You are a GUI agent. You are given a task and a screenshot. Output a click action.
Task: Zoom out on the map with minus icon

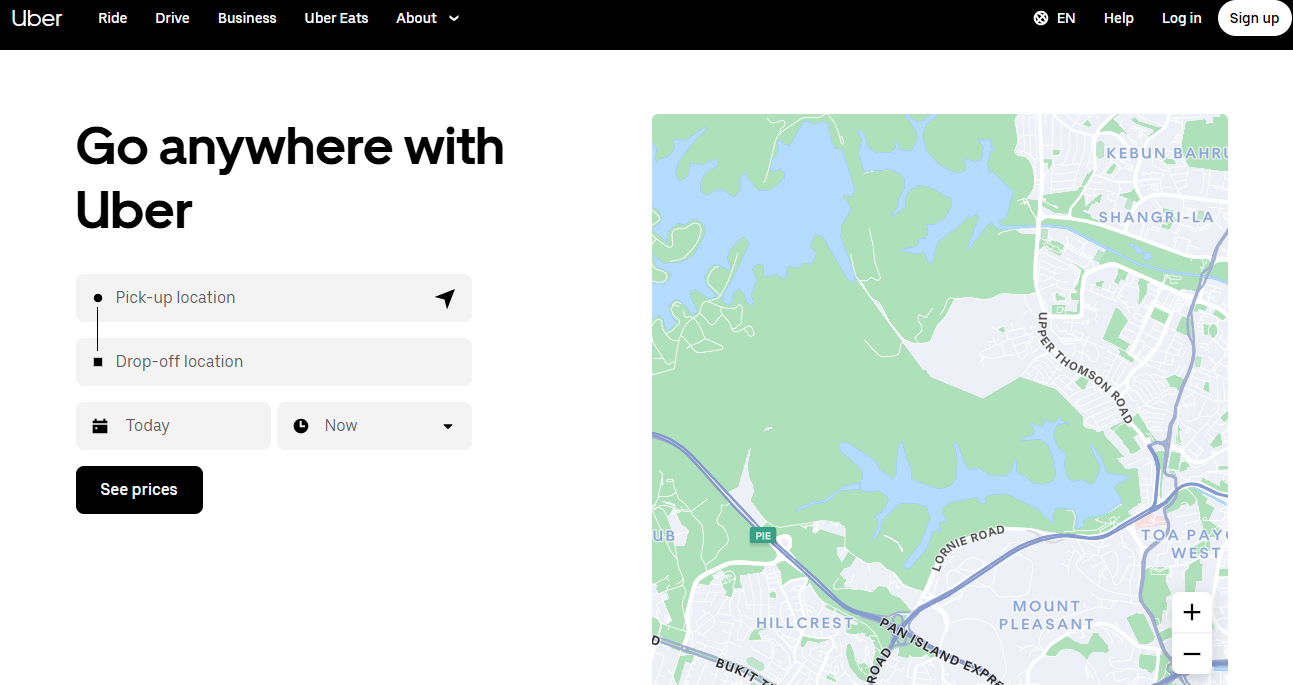[x=1191, y=654]
